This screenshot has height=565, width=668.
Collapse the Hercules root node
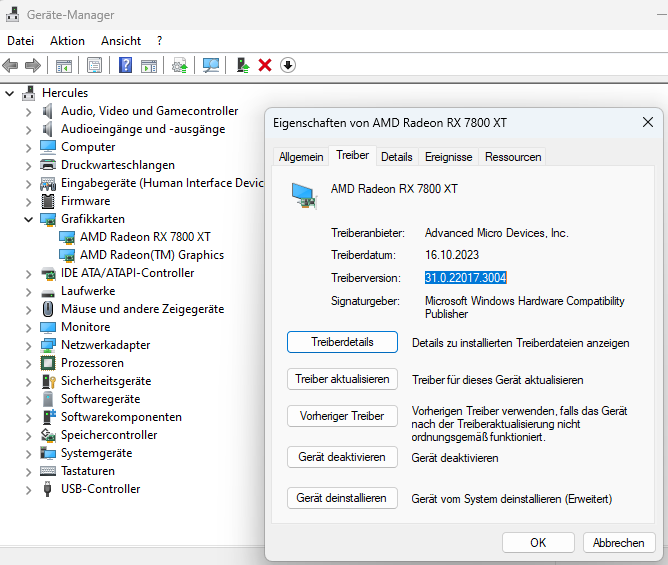[10, 93]
